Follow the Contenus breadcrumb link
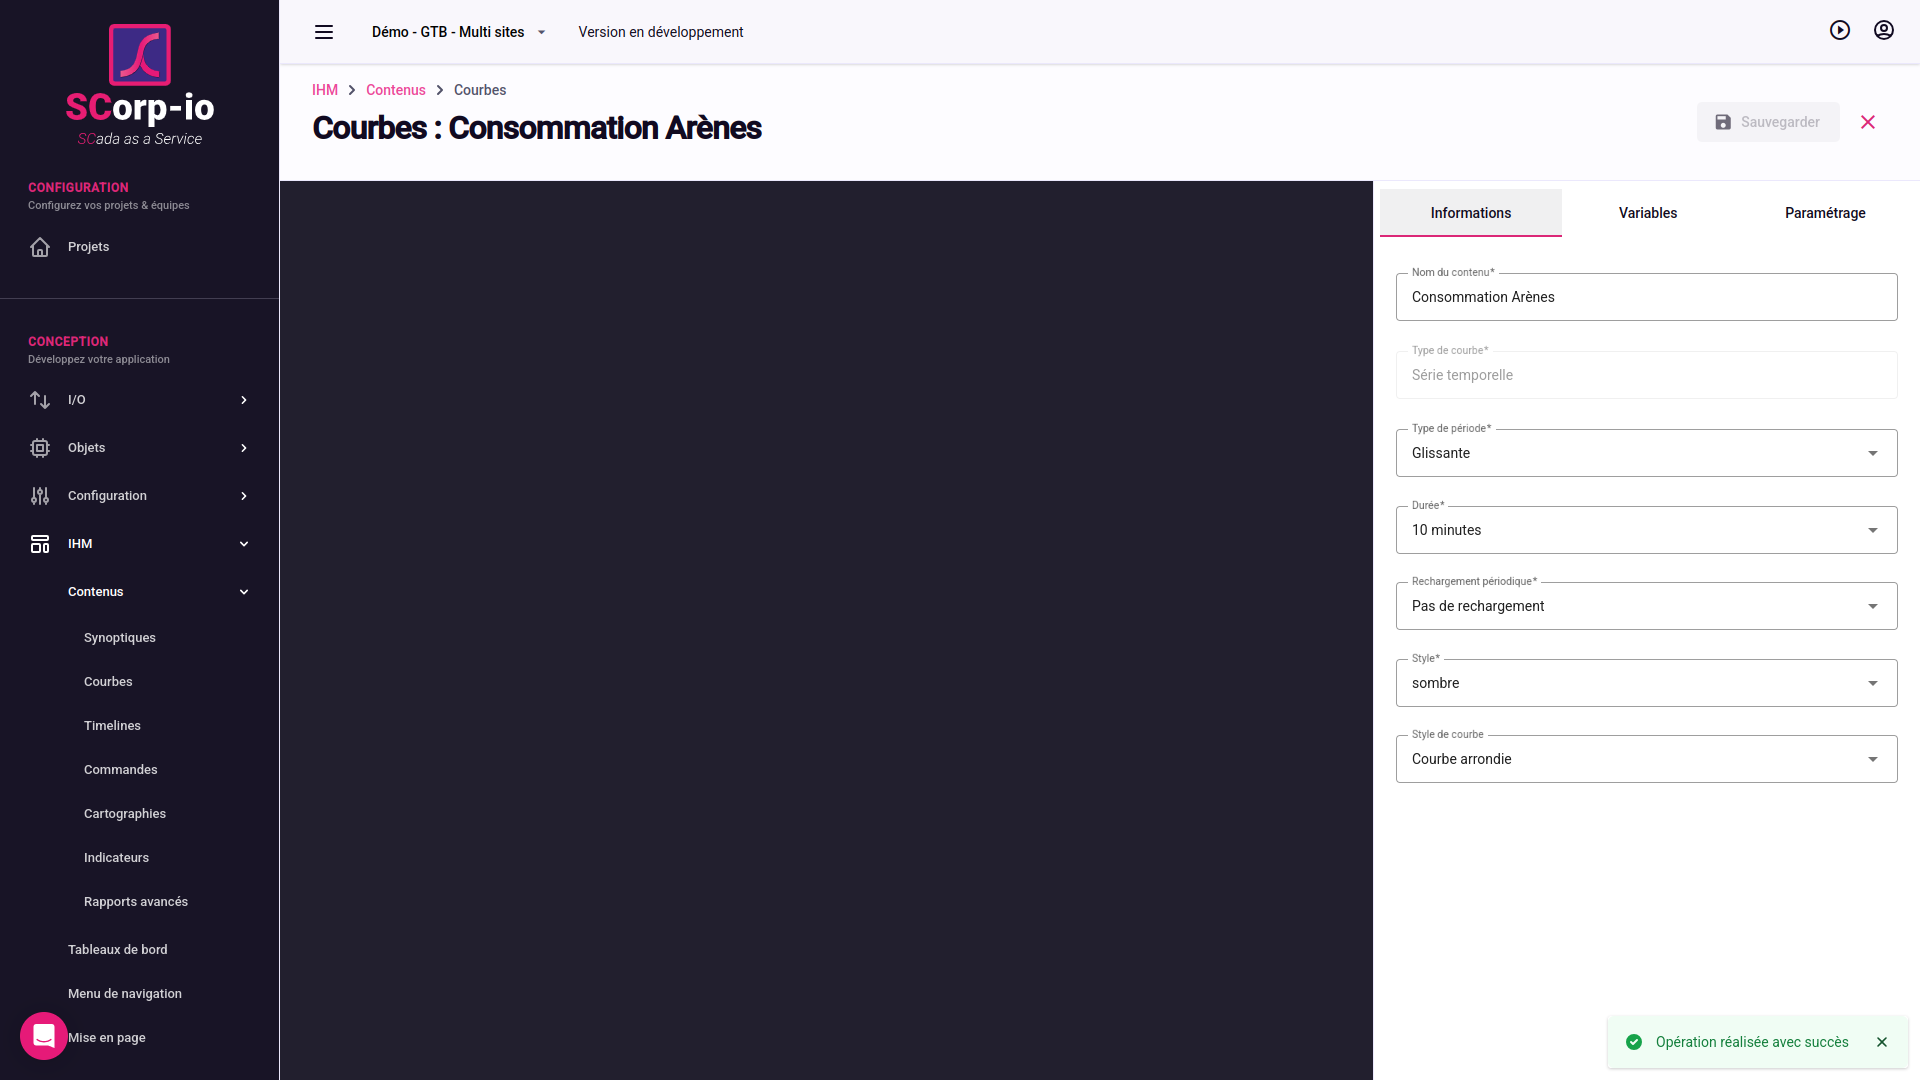This screenshot has width=1920, height=1080. pos(396,90)
